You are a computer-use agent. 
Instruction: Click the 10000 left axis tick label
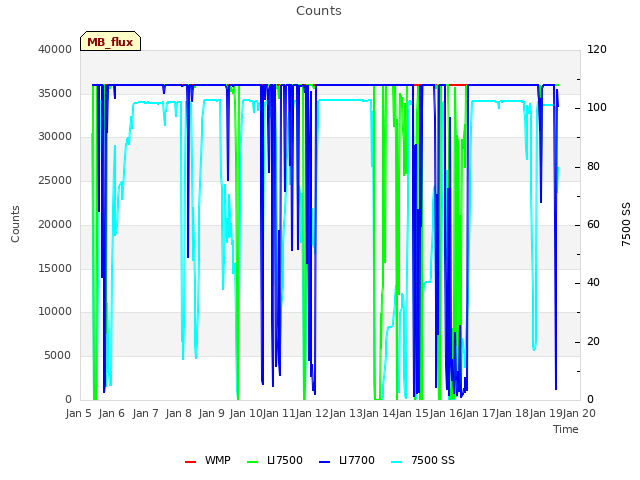click(x=55, y=312)
